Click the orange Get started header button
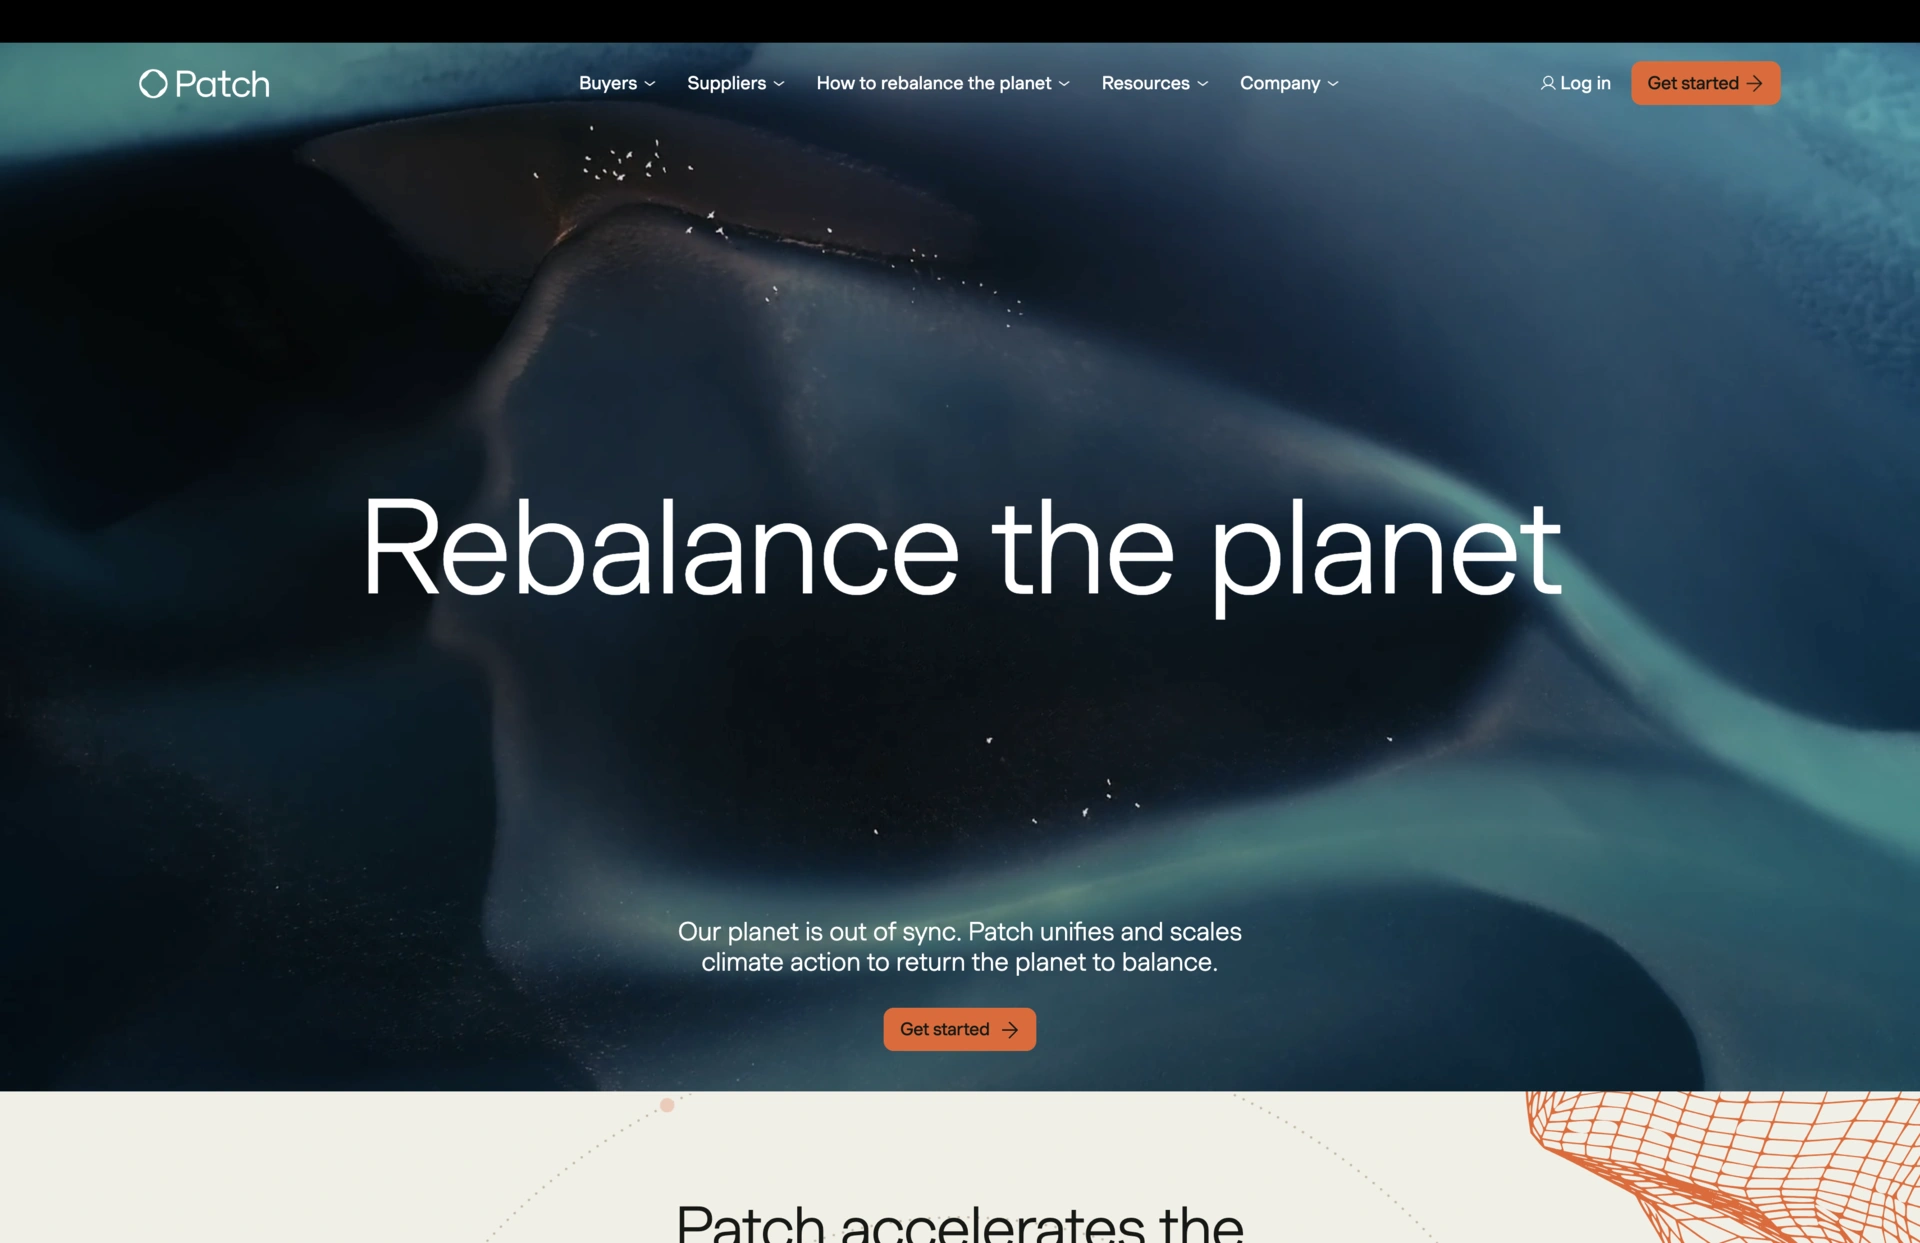This screenshot has width=1920, height=1243. click(1705, 83)
